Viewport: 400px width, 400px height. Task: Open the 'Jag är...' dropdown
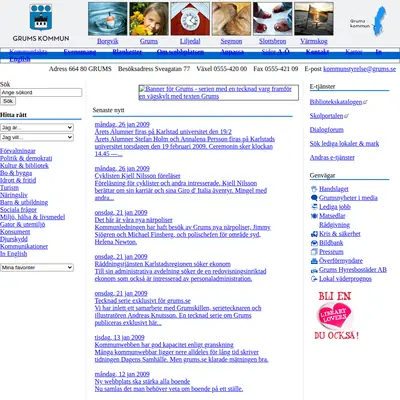tap(37, 127)
